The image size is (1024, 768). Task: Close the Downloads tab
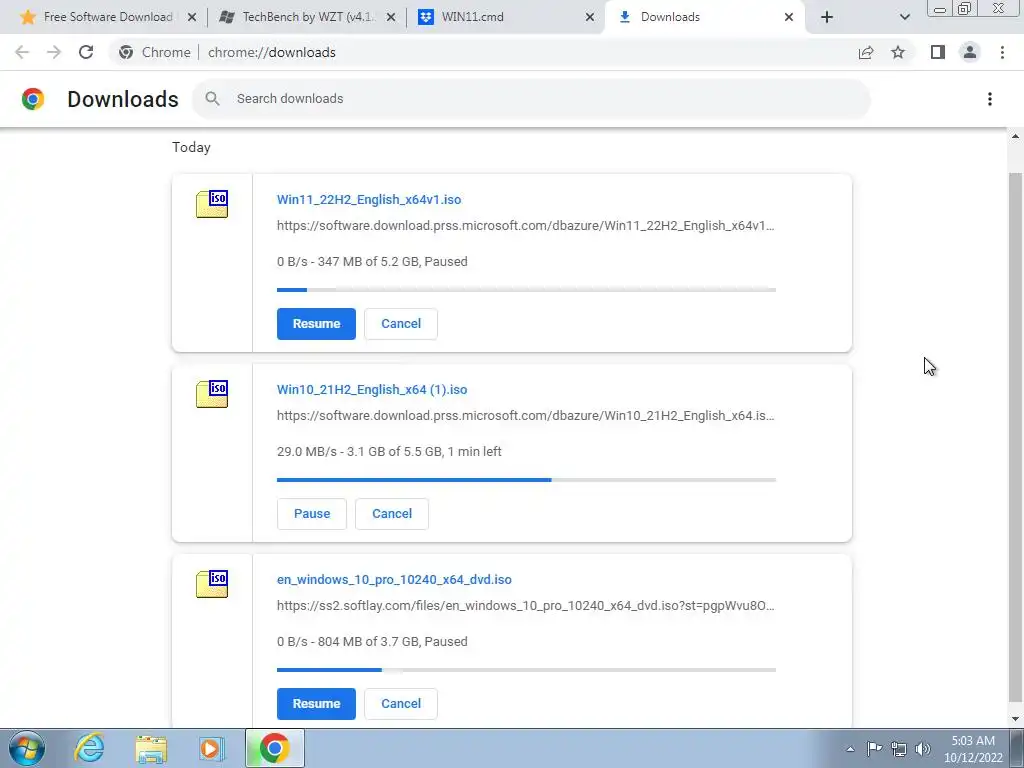coord(789,17)
